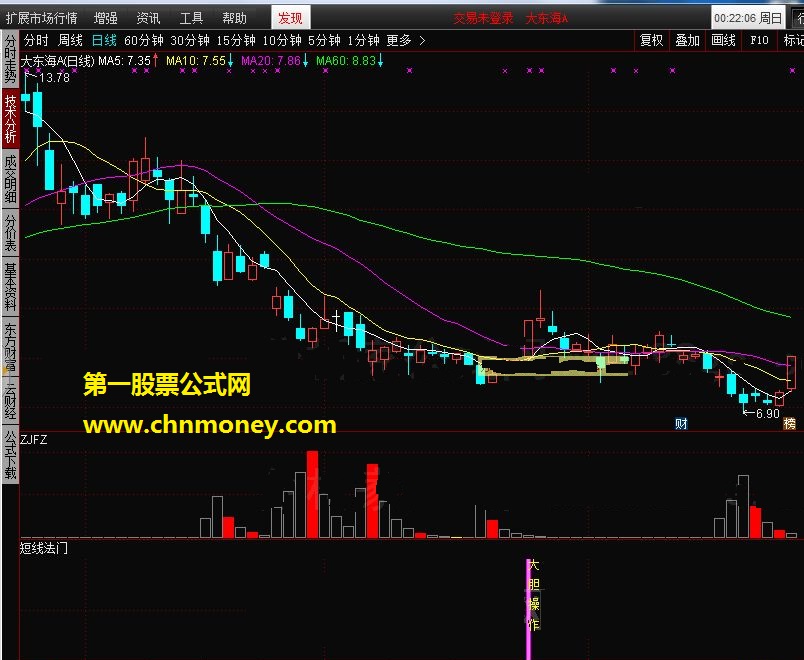Click the MA10: 7.55 indicator label

[196, 61]
